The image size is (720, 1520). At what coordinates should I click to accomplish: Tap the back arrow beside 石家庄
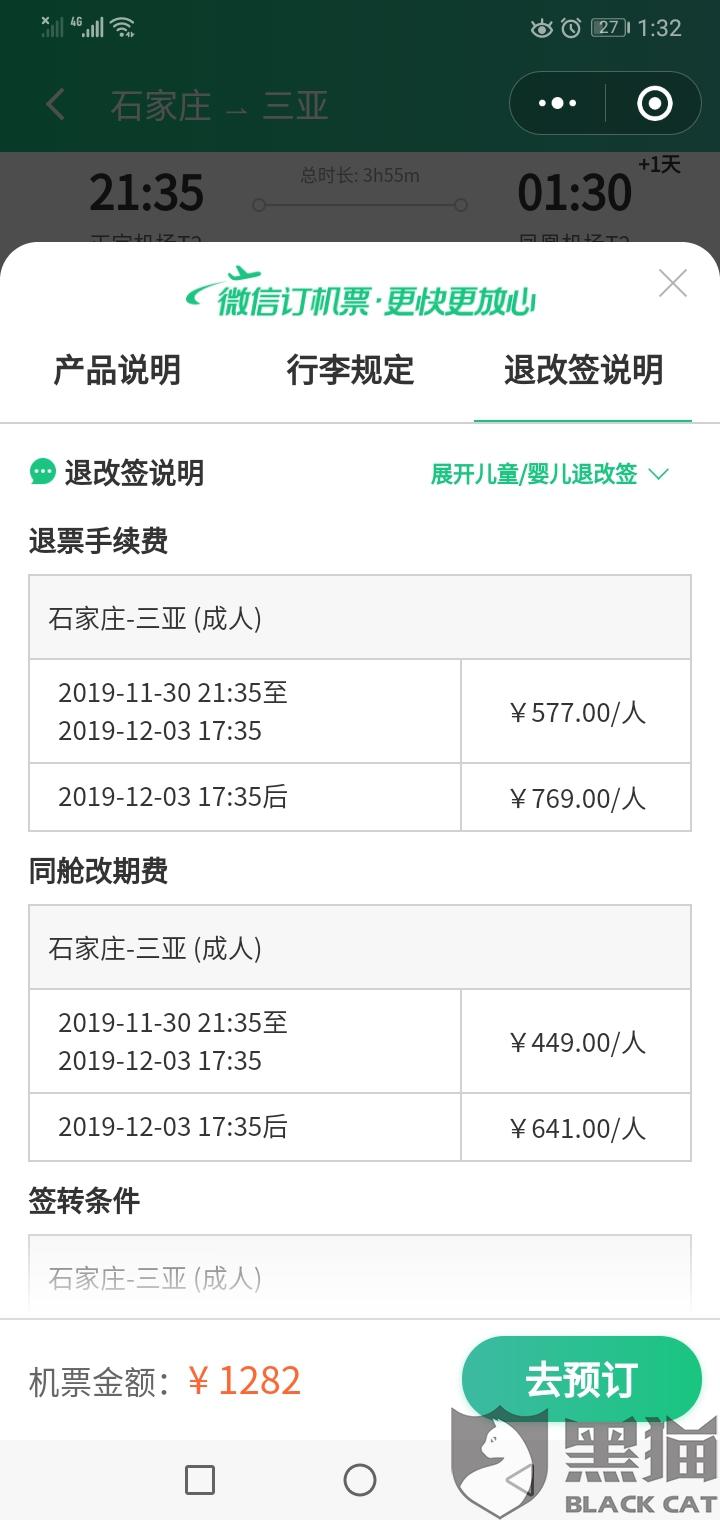click(55, 104)
